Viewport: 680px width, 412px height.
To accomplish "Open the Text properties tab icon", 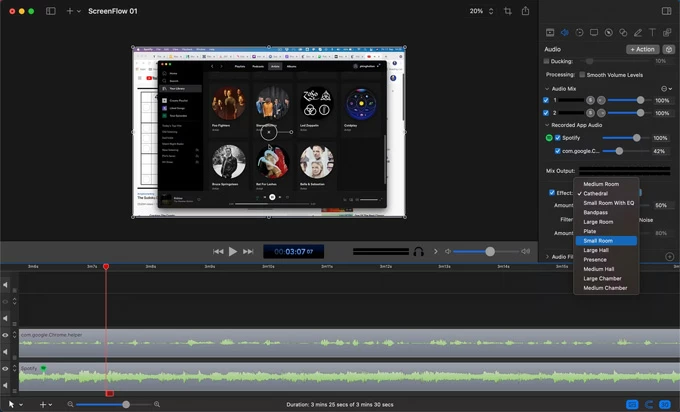I will pyautogui.click(x=653, y=32).
